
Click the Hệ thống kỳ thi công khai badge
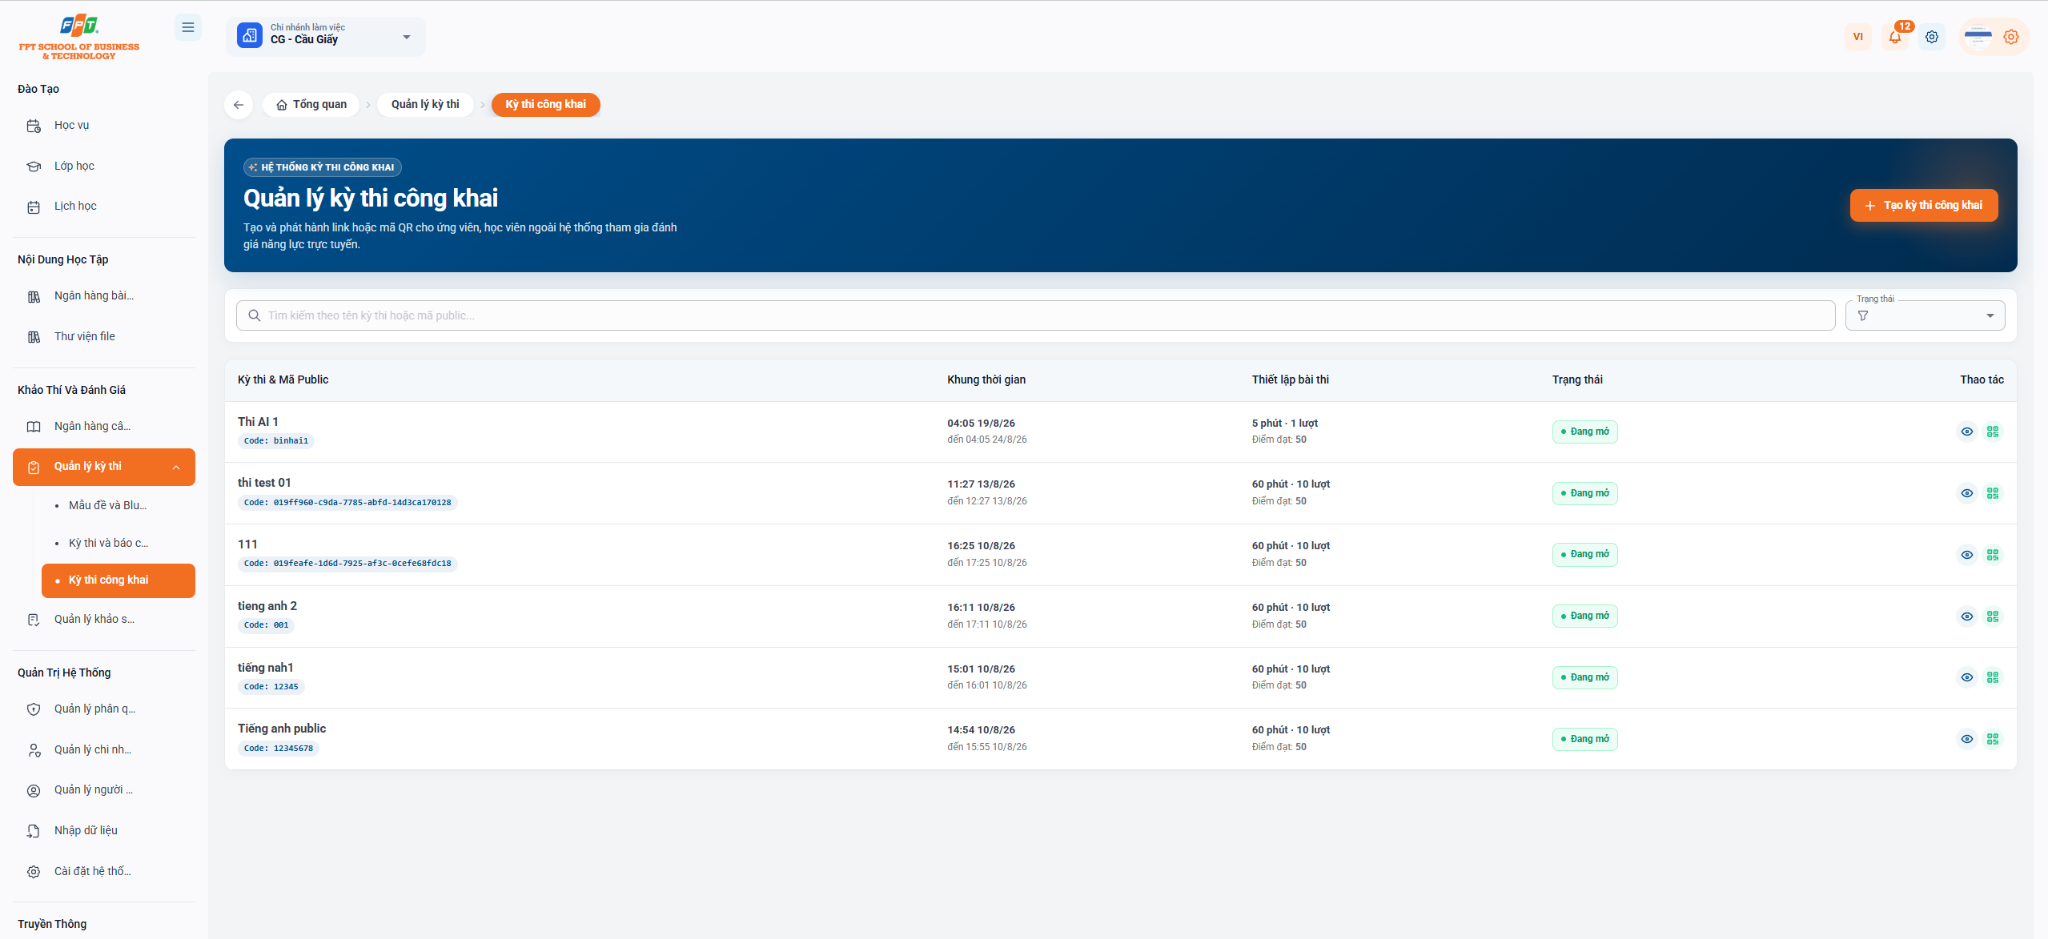point(322,168)
